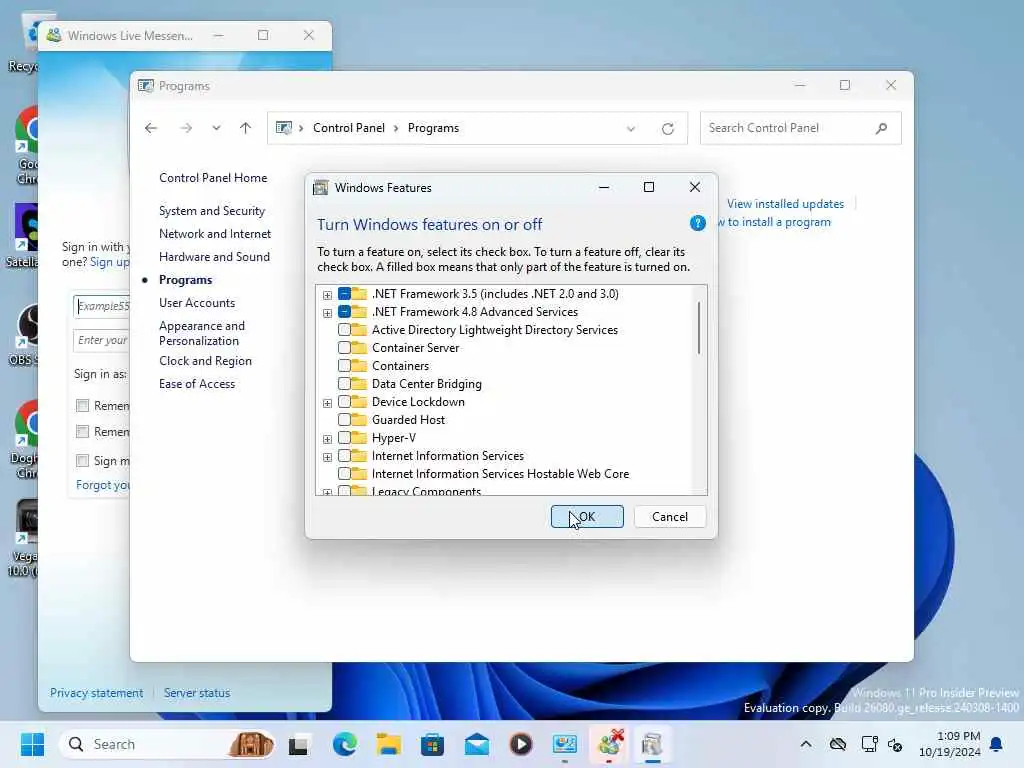Screen dimensions: 1024x768
Task: Enable the Container Server feature
Action: (344, 348)
